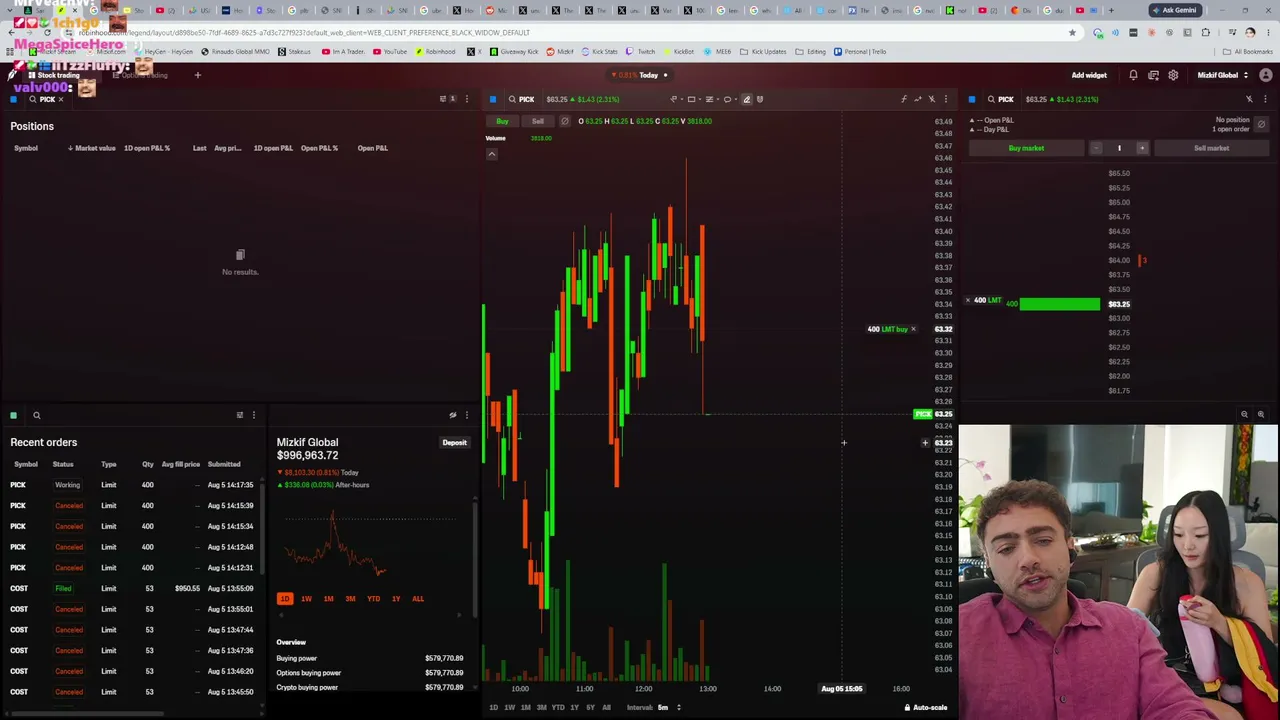Viewport: 1280px width, 720px height.
Task: Click the order quantity input field
Action: [1119, 148]
